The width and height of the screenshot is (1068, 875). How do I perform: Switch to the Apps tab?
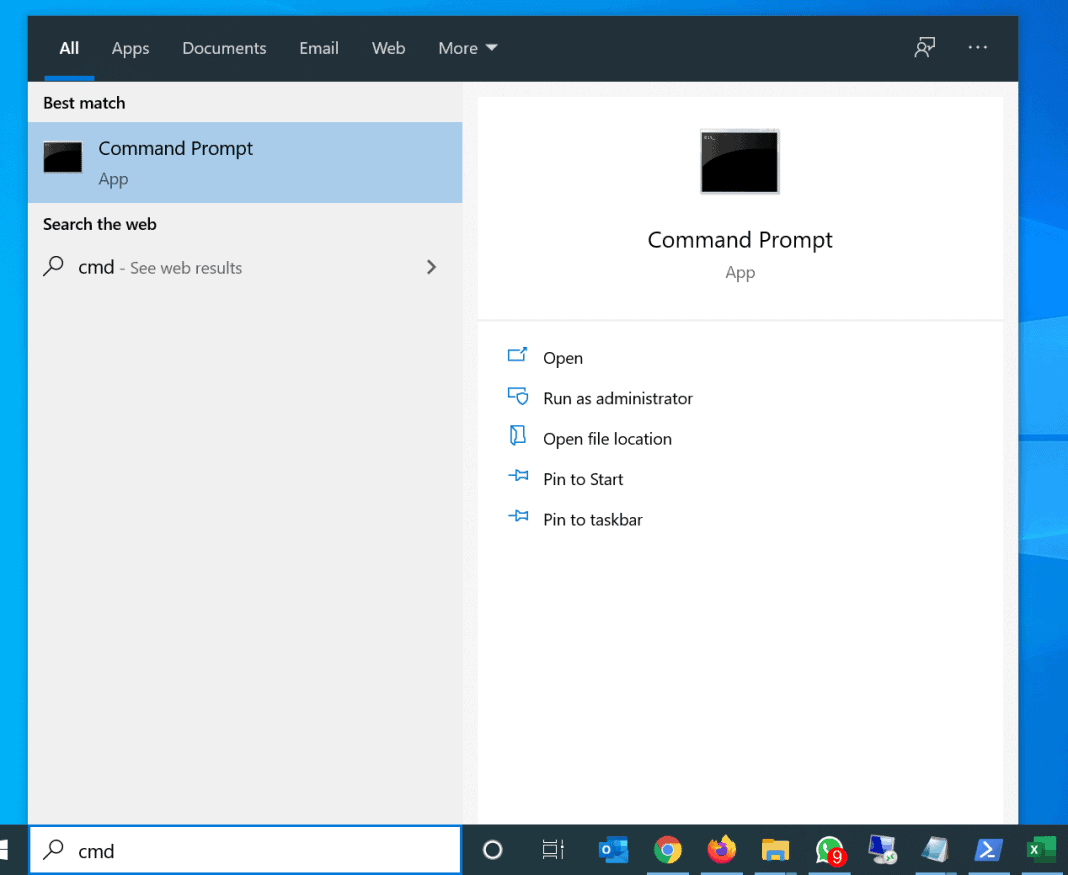click(130, 48)
